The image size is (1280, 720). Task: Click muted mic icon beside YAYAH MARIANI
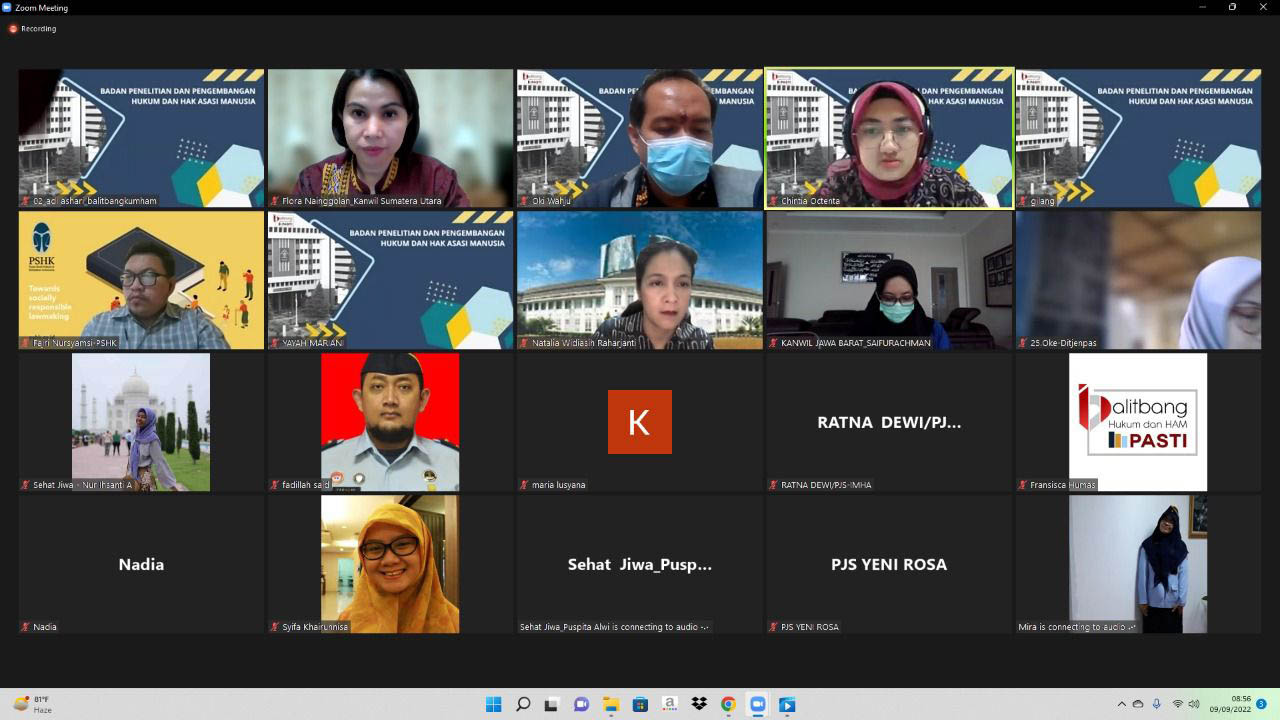point(275,343)
